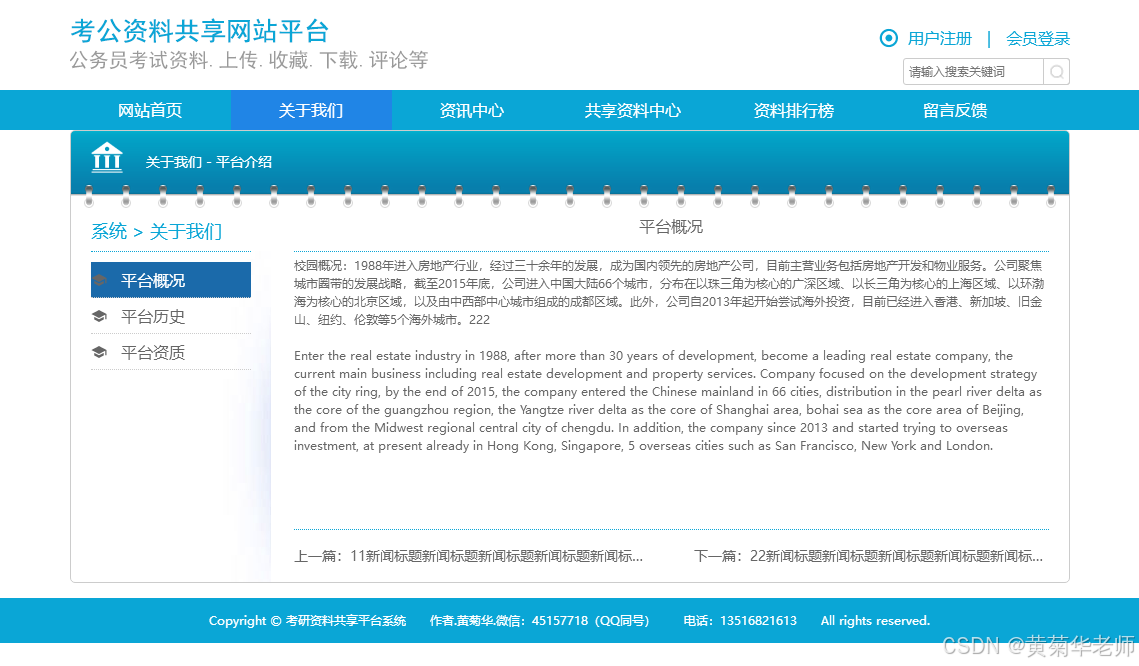Select 平台资质 in the sidebar
This screenshot has height=666, width=1139.
pyautogui.click(x=171, y=352)
